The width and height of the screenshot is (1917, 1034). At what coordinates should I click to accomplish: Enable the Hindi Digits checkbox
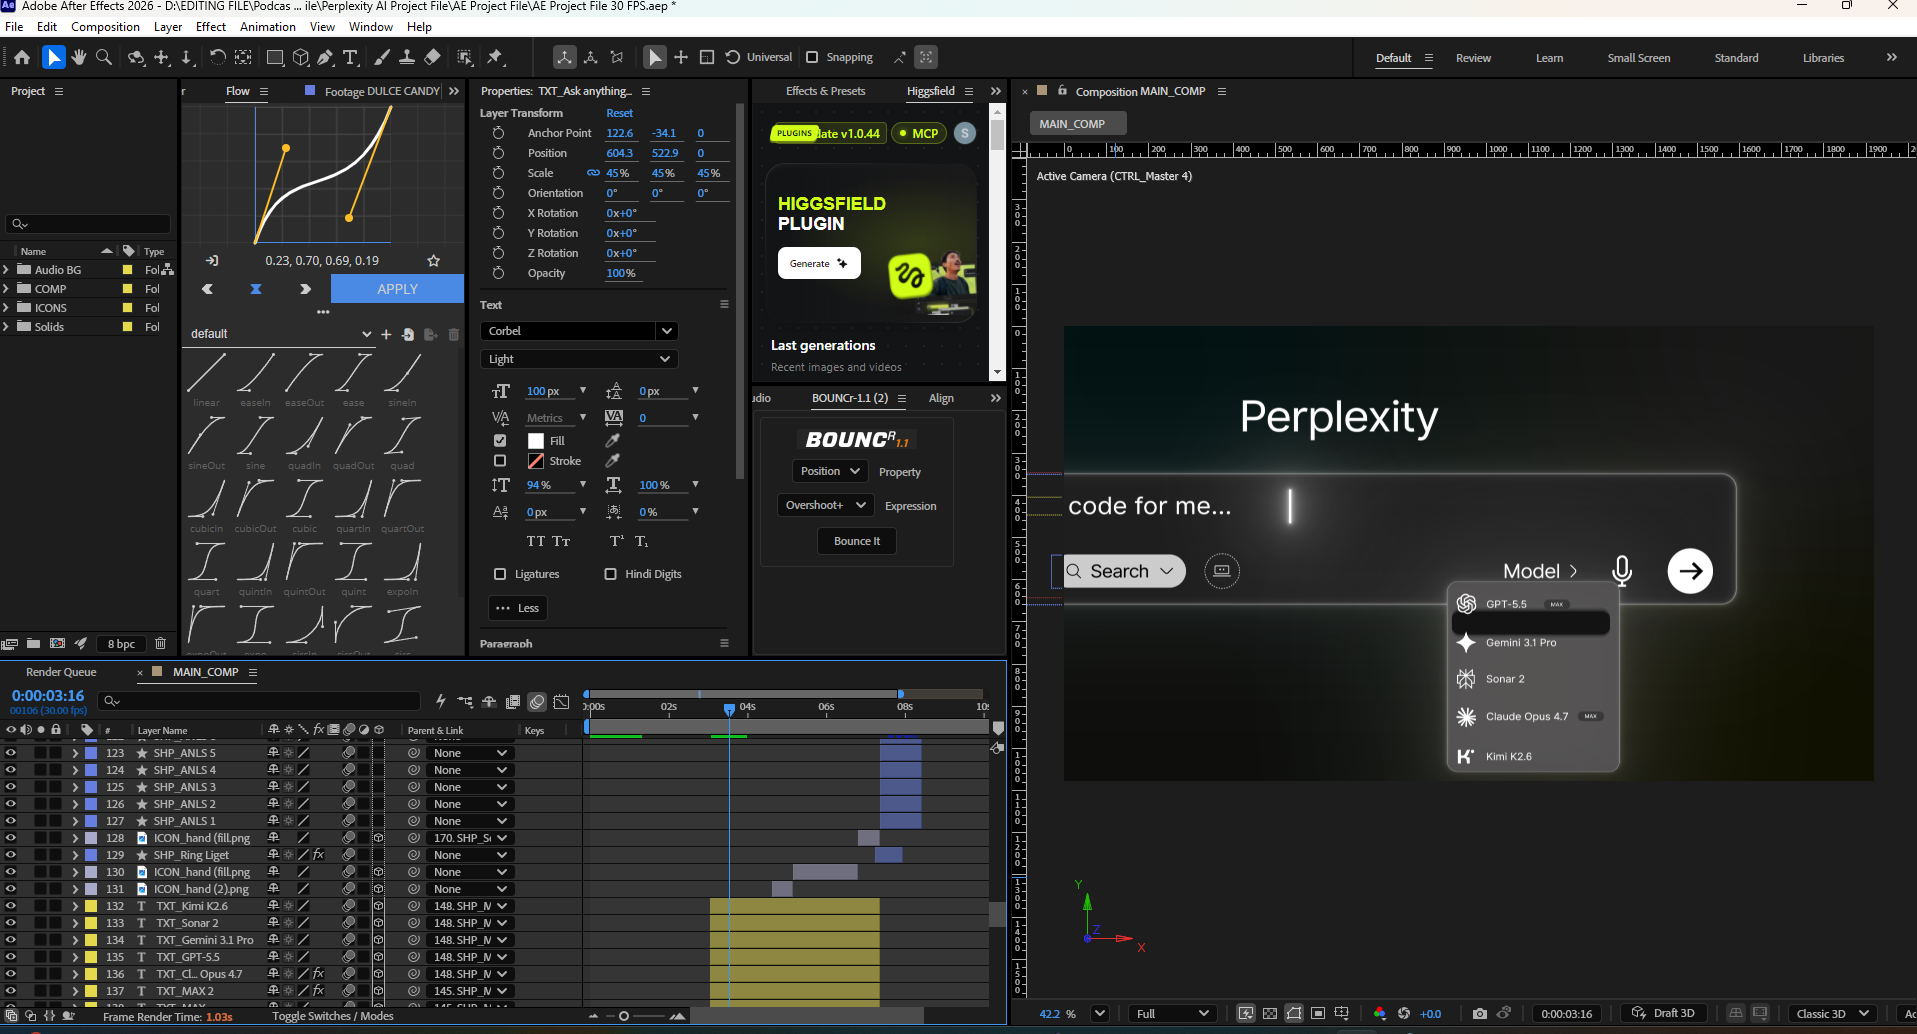[610, 574]
